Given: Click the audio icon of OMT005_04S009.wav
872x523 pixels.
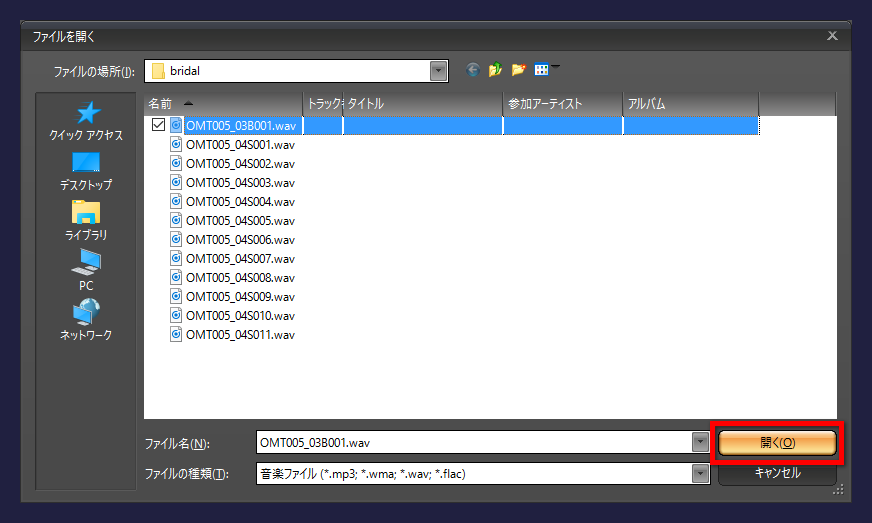Looking at the screenshot, I should 176,297.
